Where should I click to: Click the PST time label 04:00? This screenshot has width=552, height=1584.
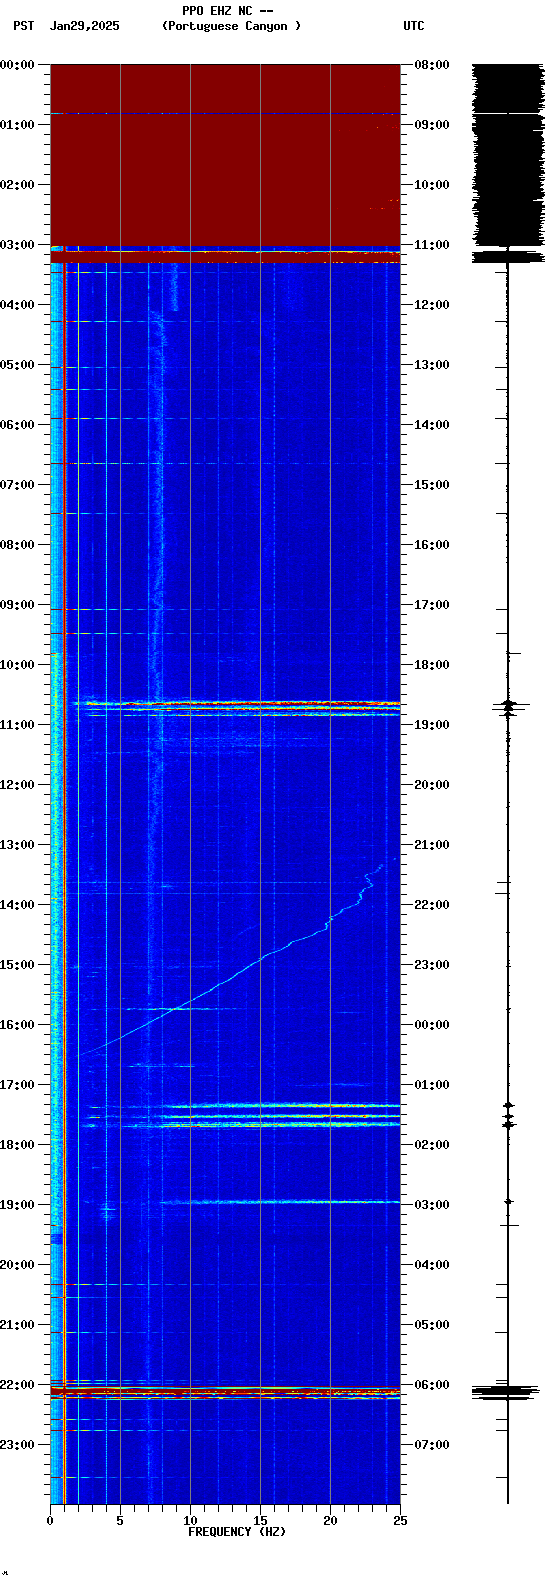[18, 304]
